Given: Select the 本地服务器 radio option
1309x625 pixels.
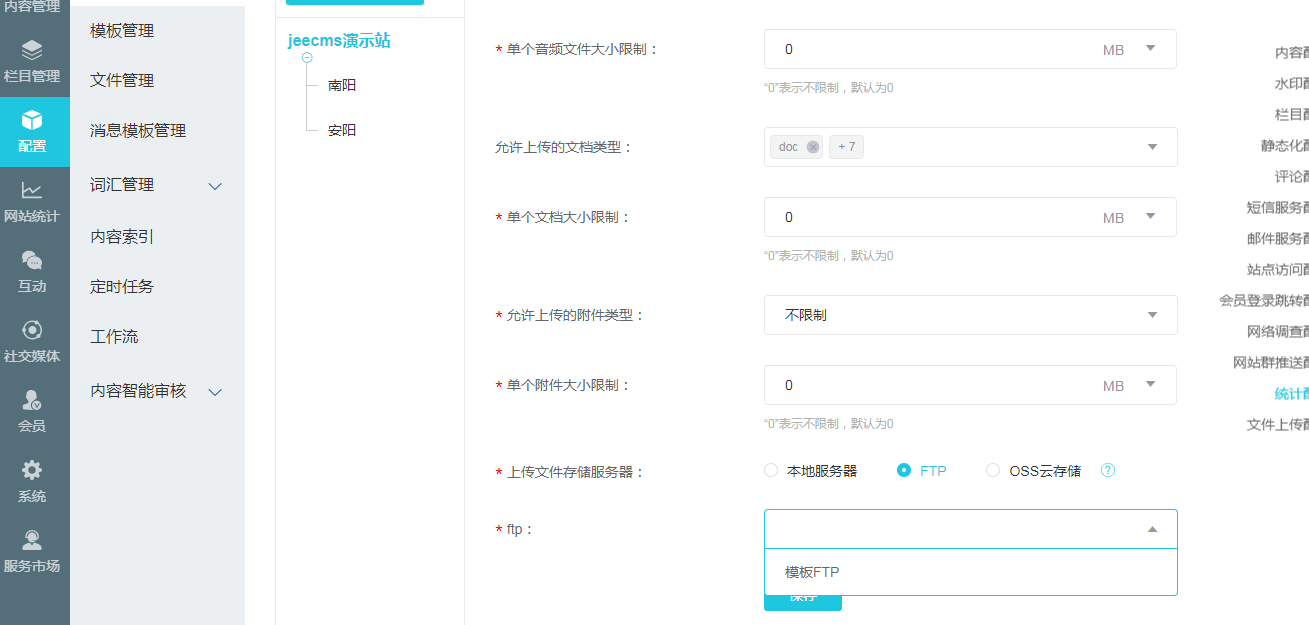Looking at the screenshot, I should click(771, 470).
